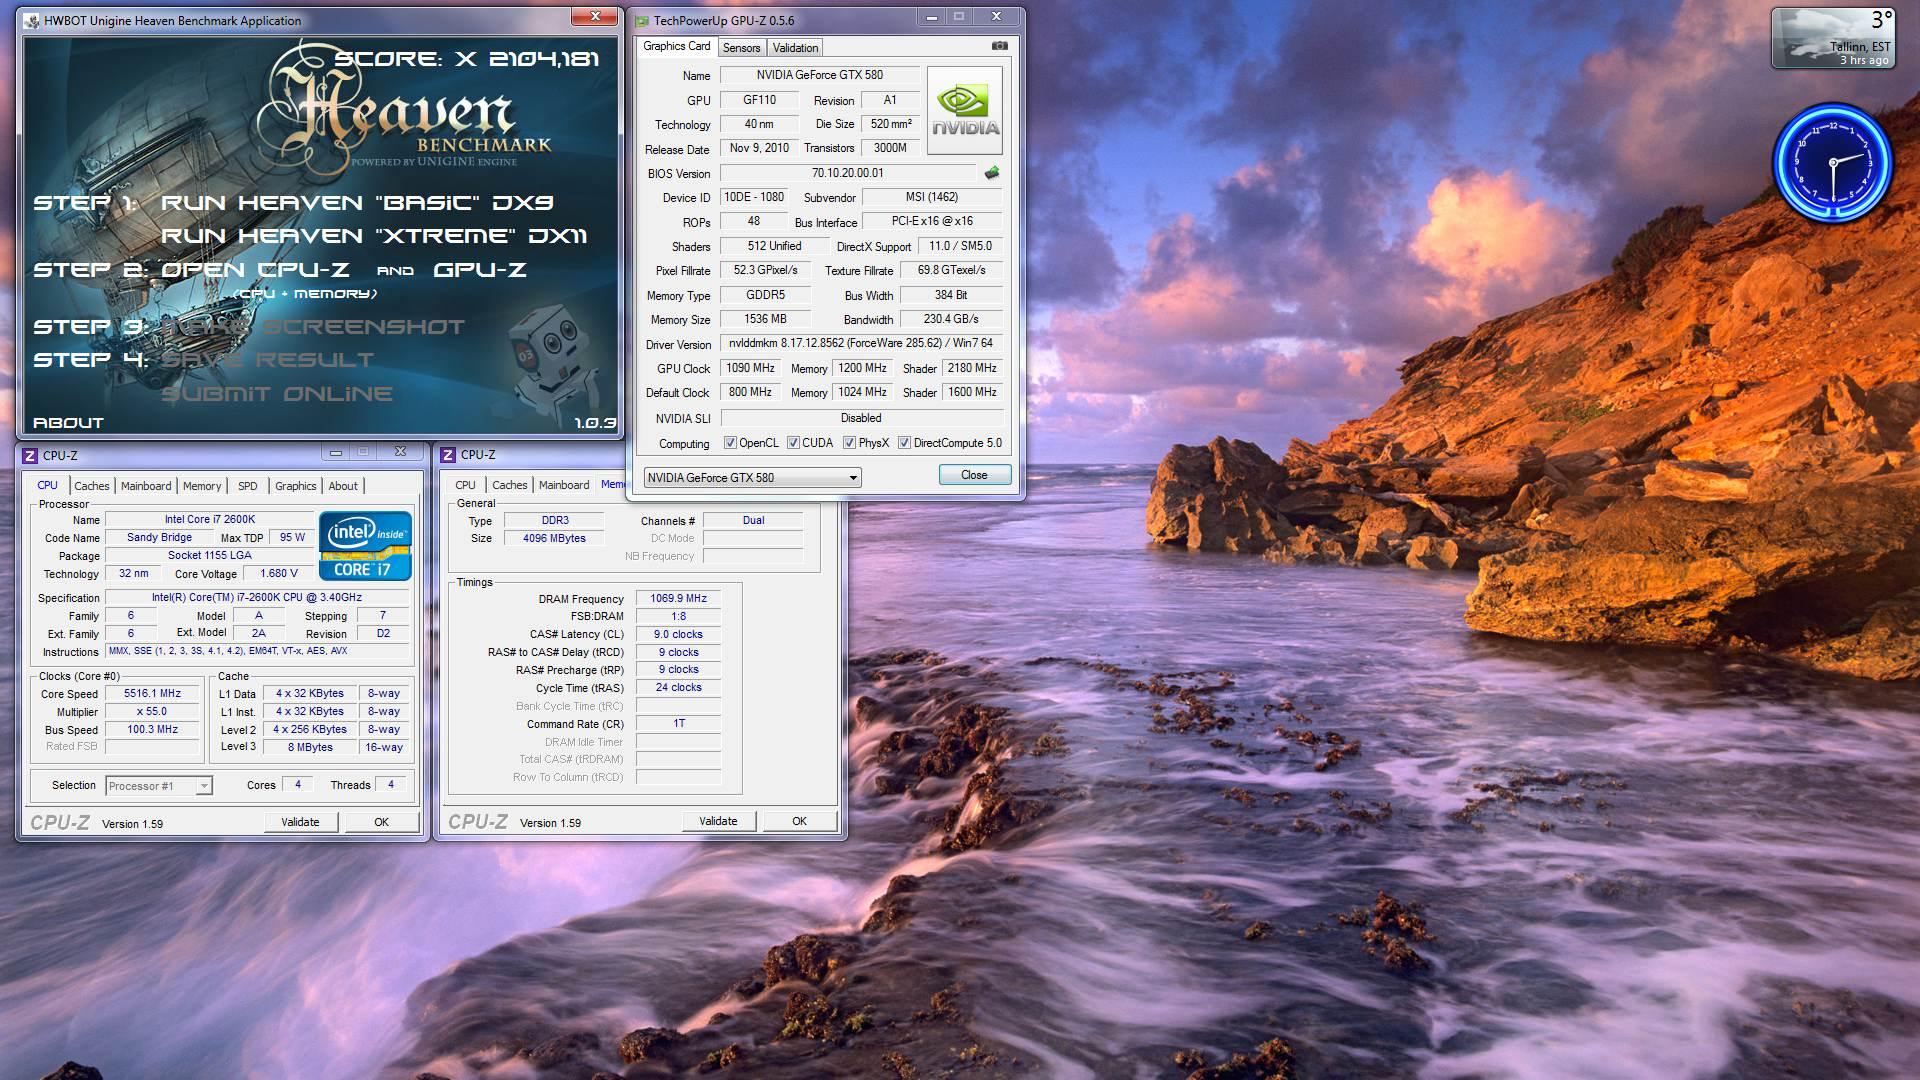The height and width of the screenshot is (1080, 1920).
Task: Click SUBMIT ONLINE in Heaven window
Action: click(277, 394)
